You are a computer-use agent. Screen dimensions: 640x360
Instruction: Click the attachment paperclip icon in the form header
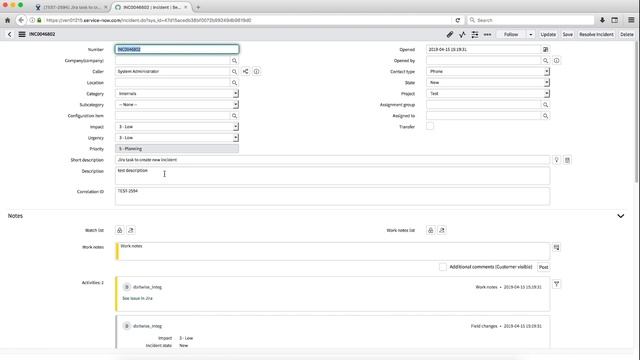pyautogui.click(x=450, y=35)
